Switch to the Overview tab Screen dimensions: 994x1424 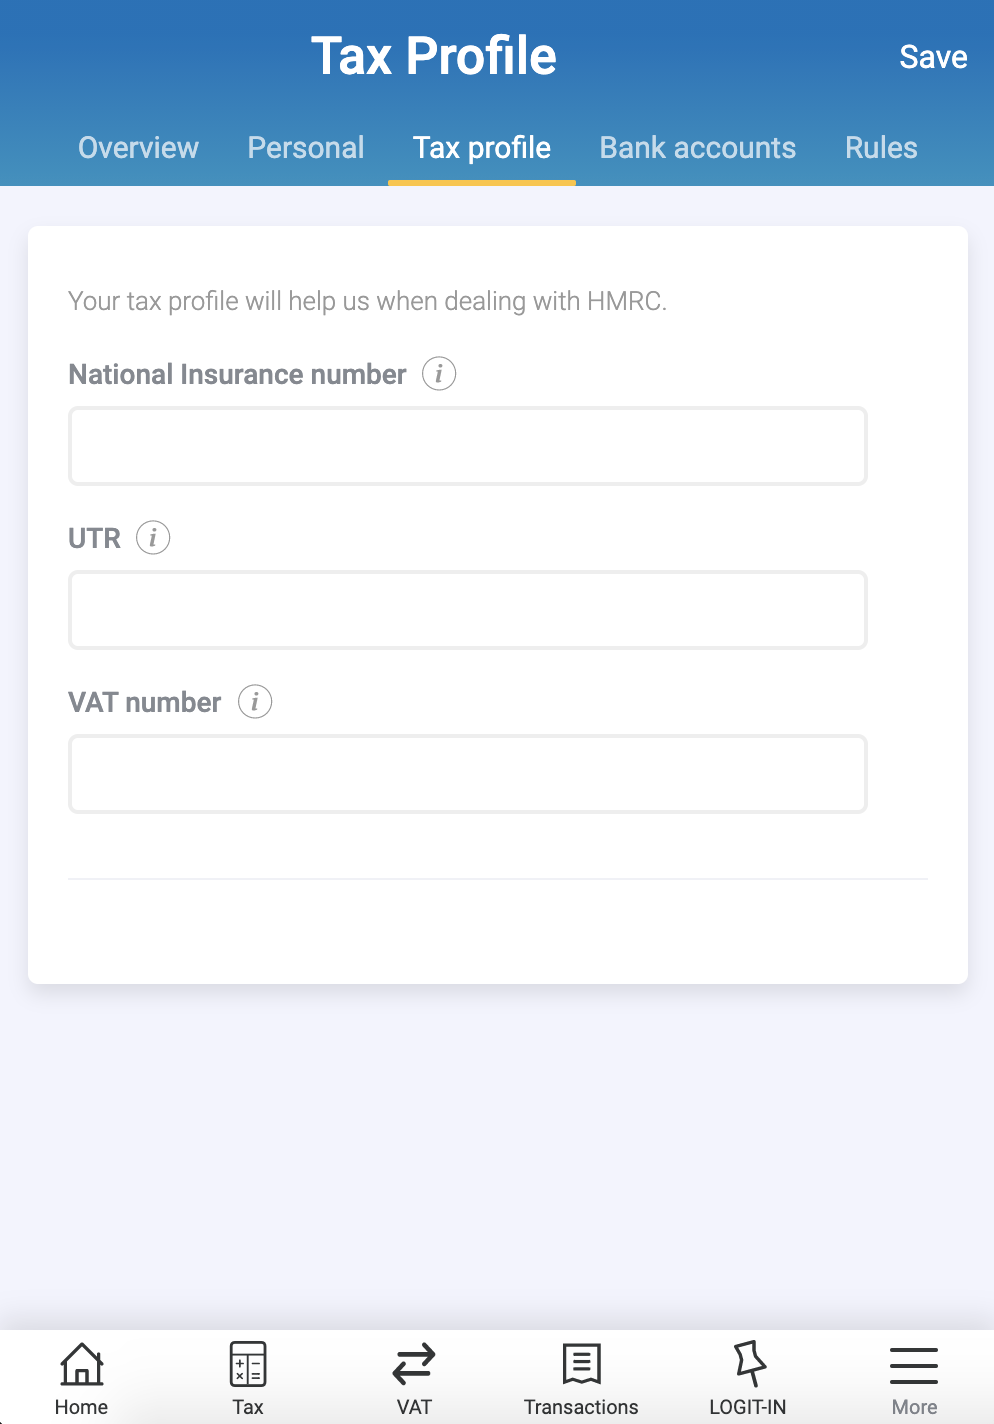point(139,148)
